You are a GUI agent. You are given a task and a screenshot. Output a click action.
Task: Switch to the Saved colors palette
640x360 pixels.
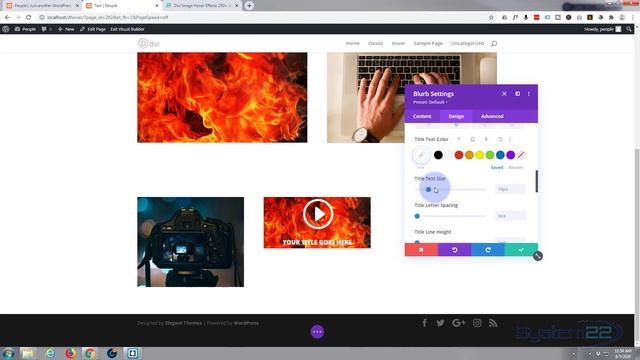pos(497,167)
